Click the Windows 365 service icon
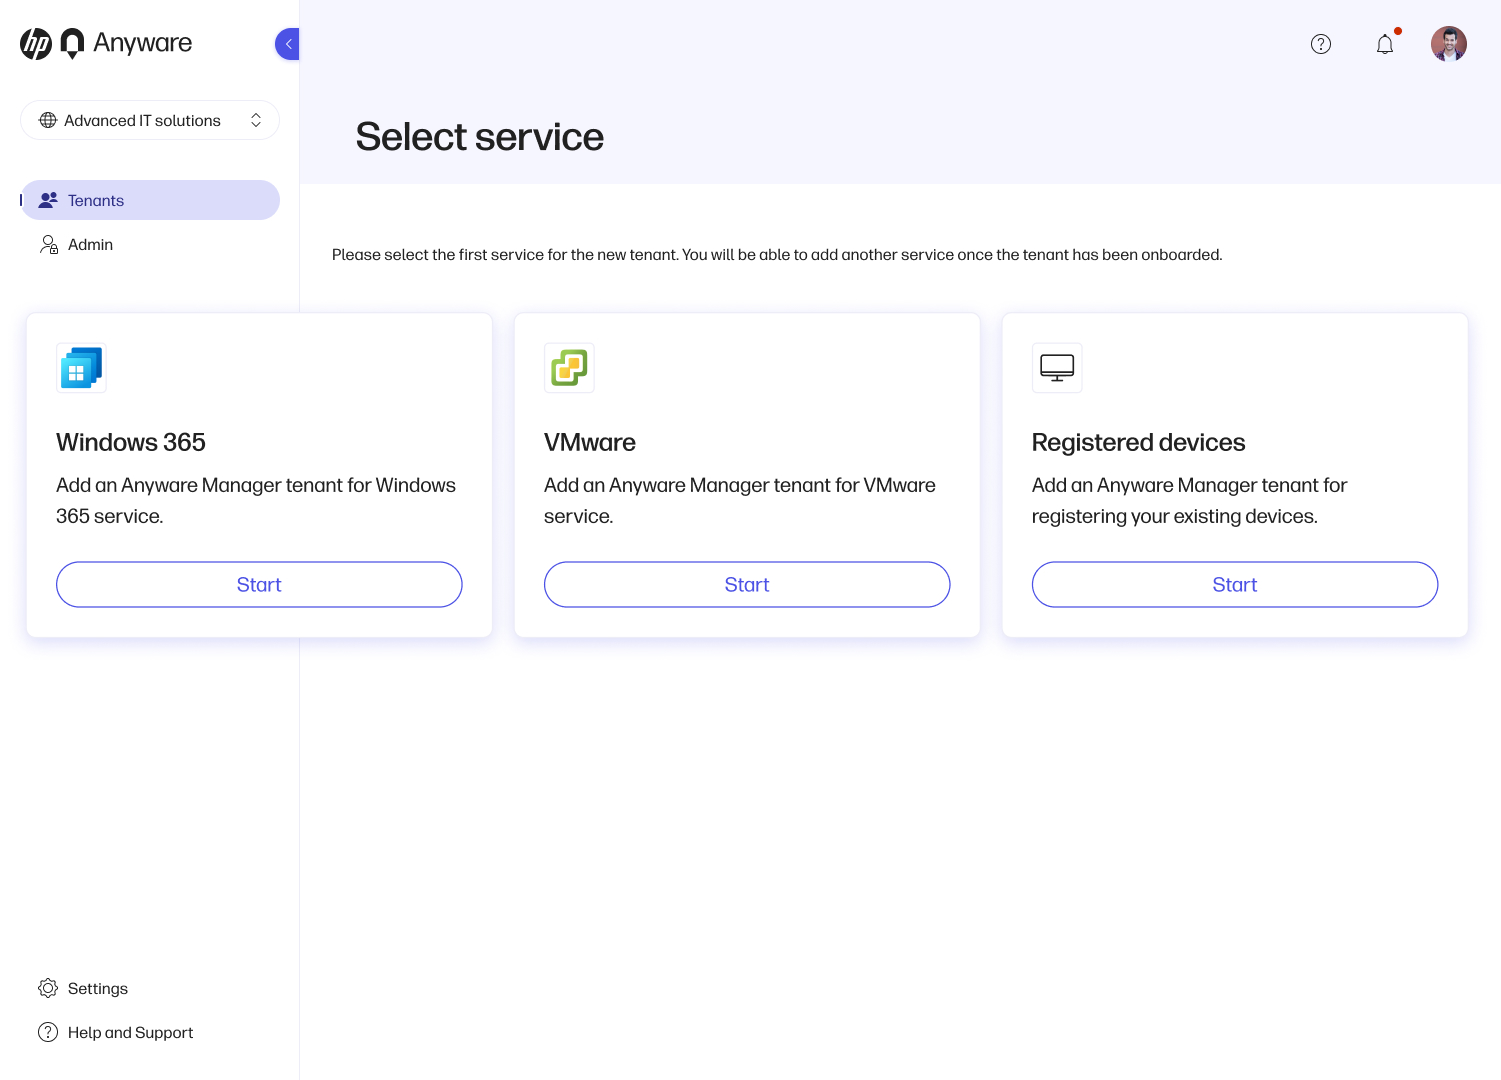Viewport: 1501px width, 1080px height. [x=81, y=368]
